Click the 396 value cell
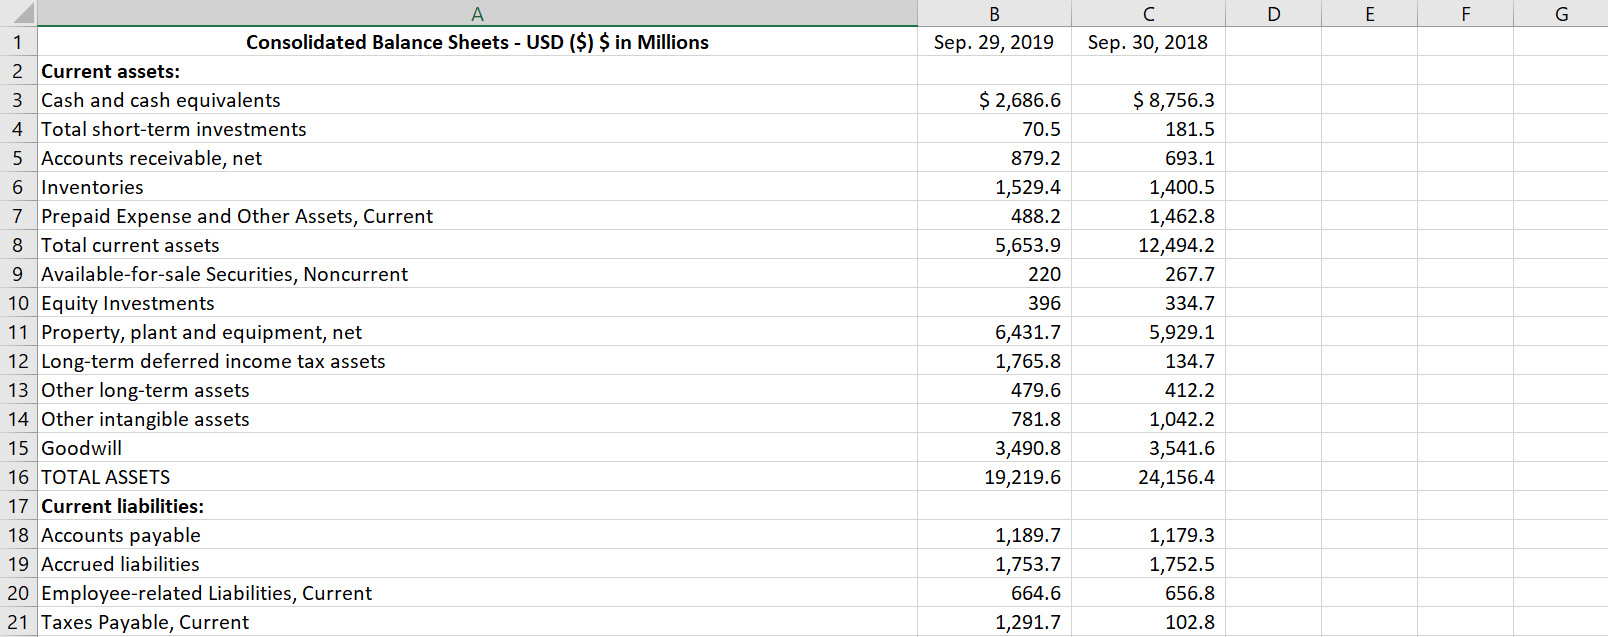 click(994, 303)
